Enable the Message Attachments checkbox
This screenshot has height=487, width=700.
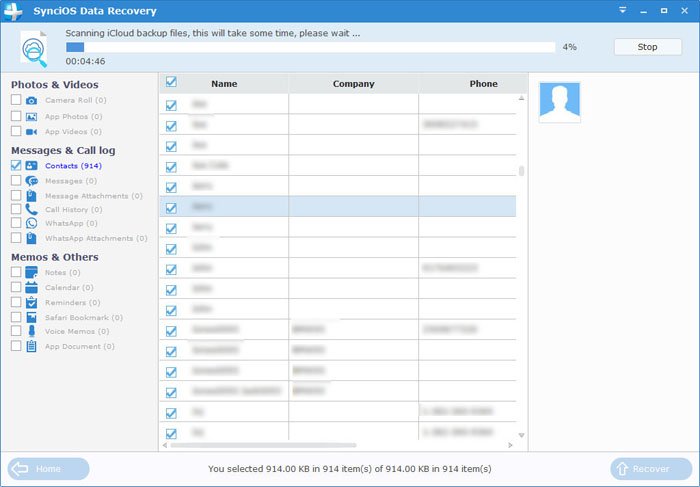tap(16, 196)
